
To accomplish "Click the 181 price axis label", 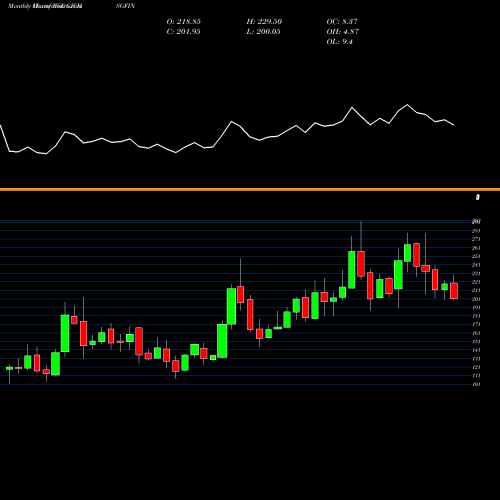I will pos(476,316).
